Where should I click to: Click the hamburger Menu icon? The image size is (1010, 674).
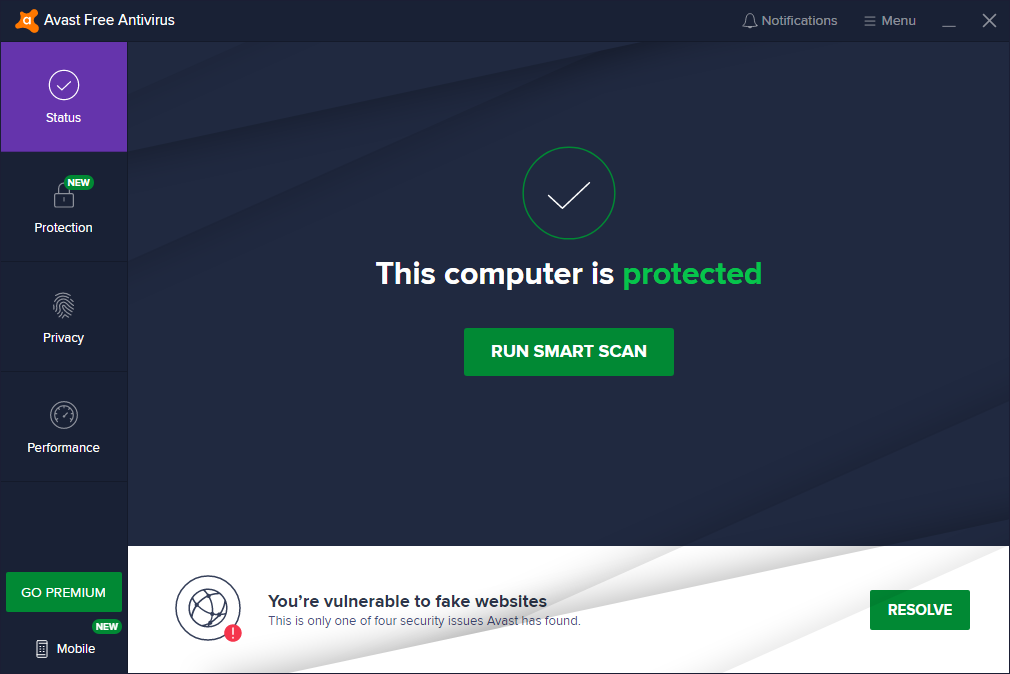pyautogui.click(x=870, y=21)
